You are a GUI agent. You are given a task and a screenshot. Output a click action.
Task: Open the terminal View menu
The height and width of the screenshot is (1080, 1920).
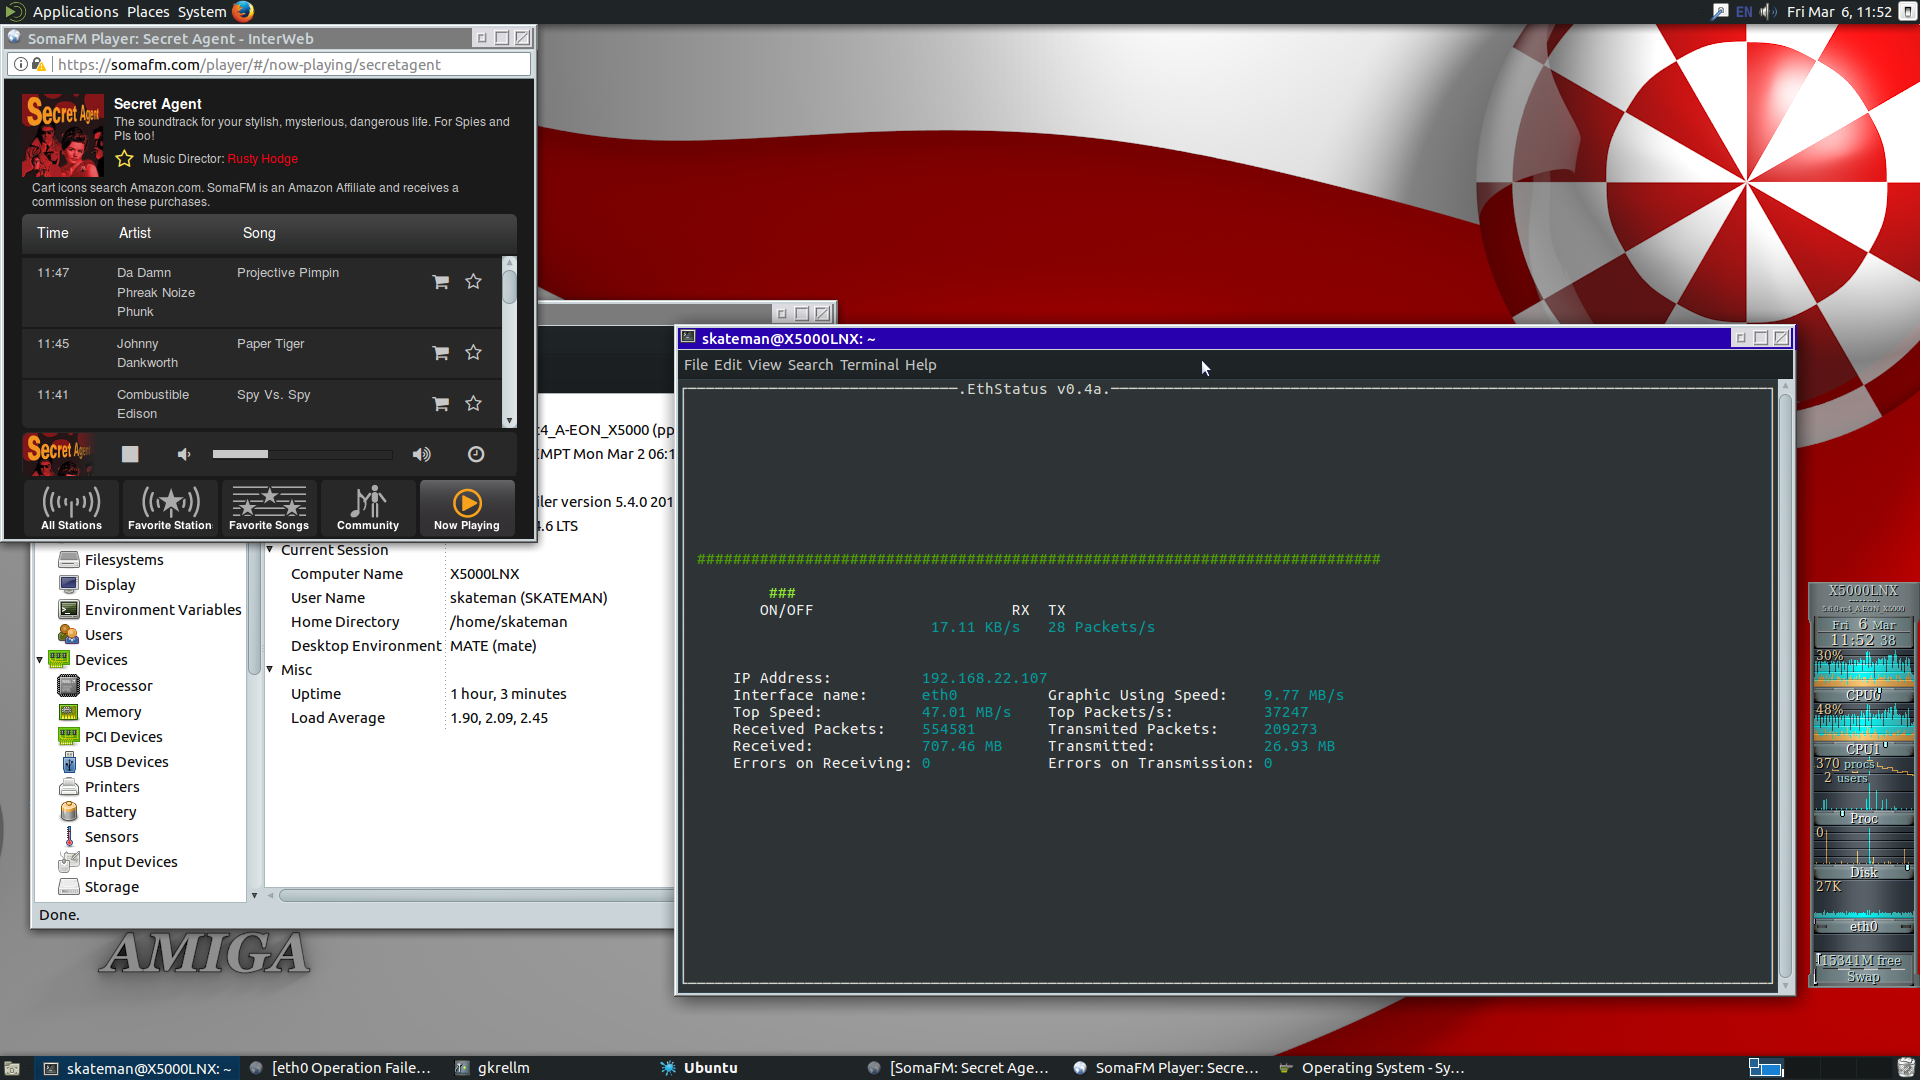(x=765, y=365)
